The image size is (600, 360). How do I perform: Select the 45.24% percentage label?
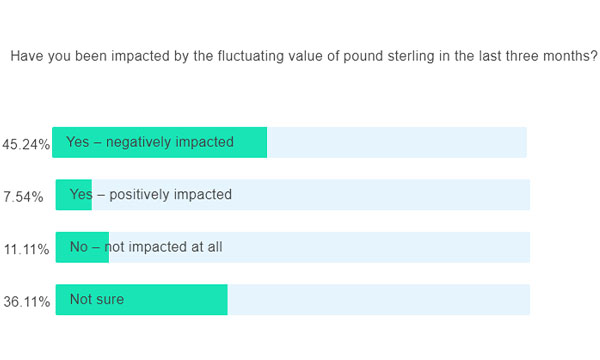pyautogui.click(x=26, y=145)
